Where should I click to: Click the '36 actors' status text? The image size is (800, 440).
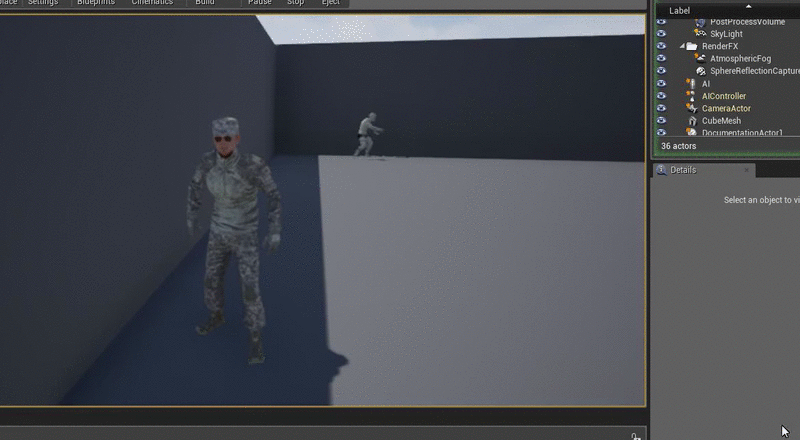pos(678,146)
